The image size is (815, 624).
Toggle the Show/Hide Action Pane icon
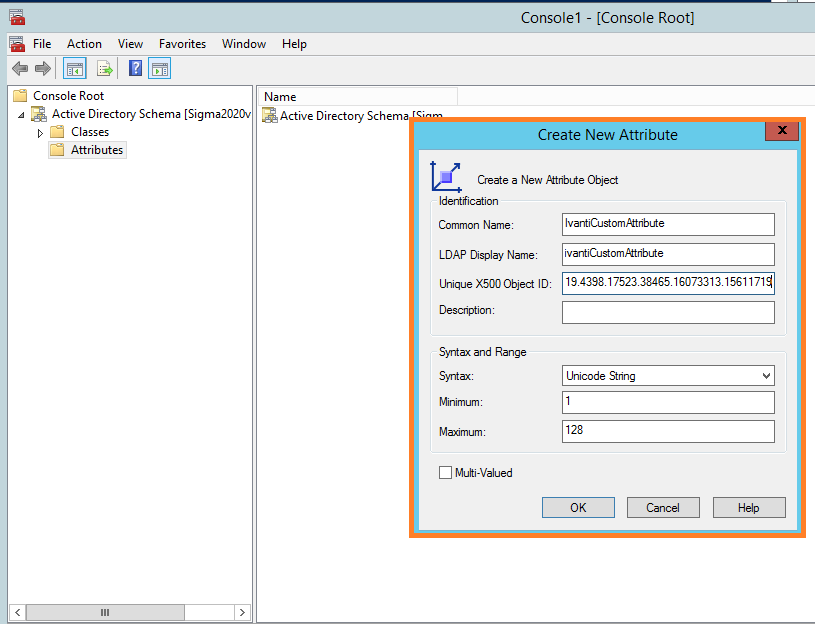[x=159, y=68]
